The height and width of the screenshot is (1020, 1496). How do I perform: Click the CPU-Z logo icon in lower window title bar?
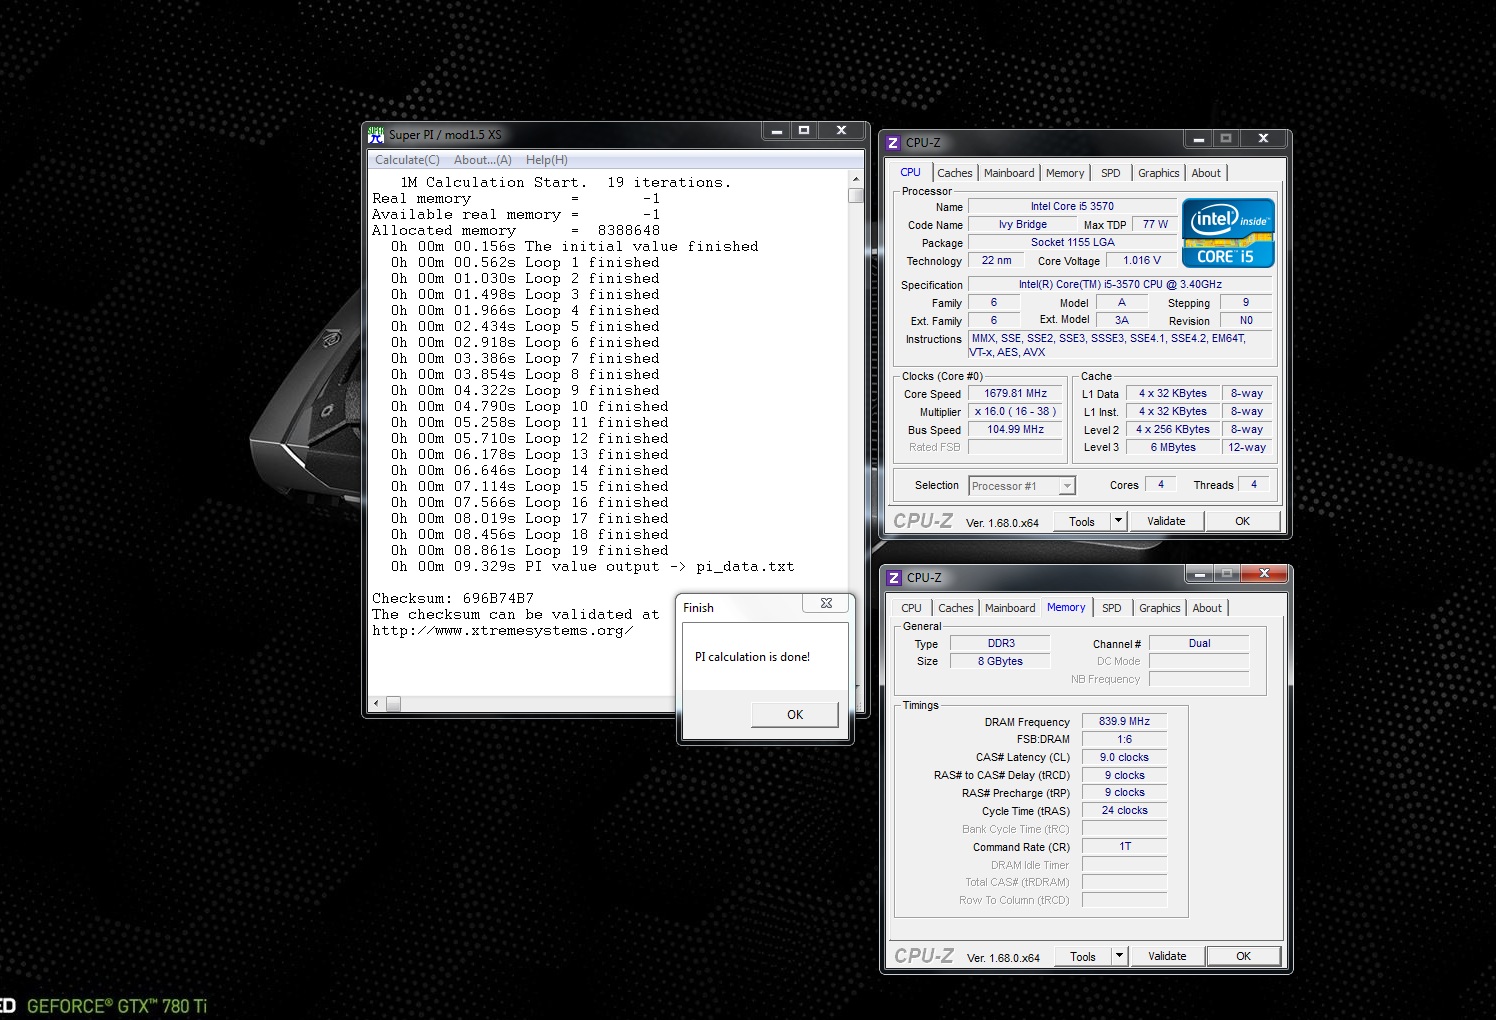coord(895,578)
